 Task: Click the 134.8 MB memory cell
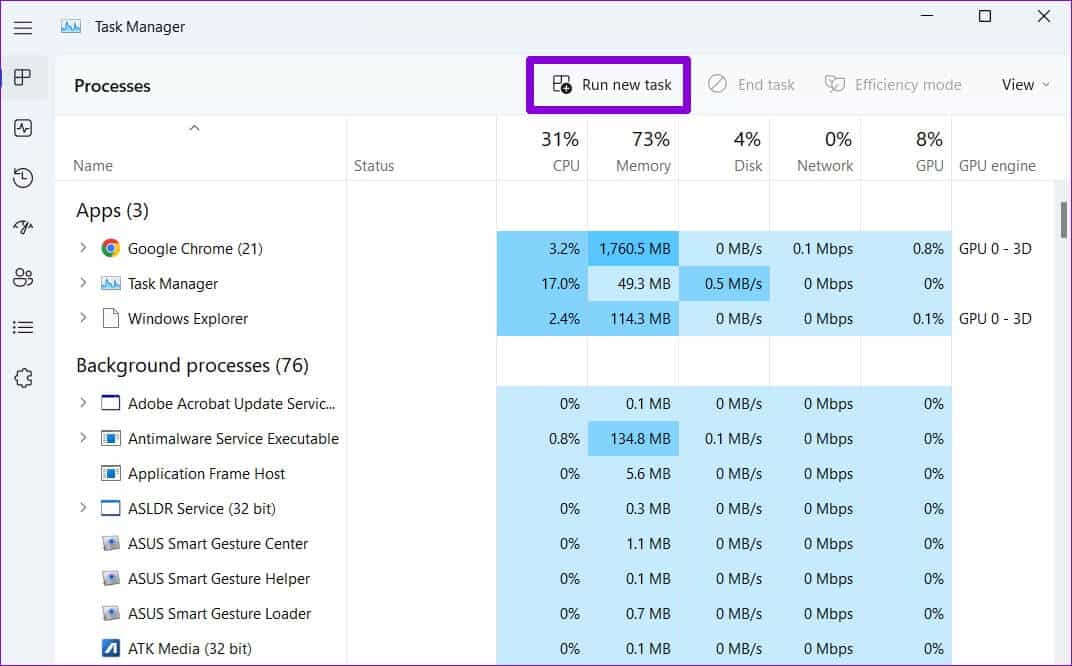click(x=633, y=439)
